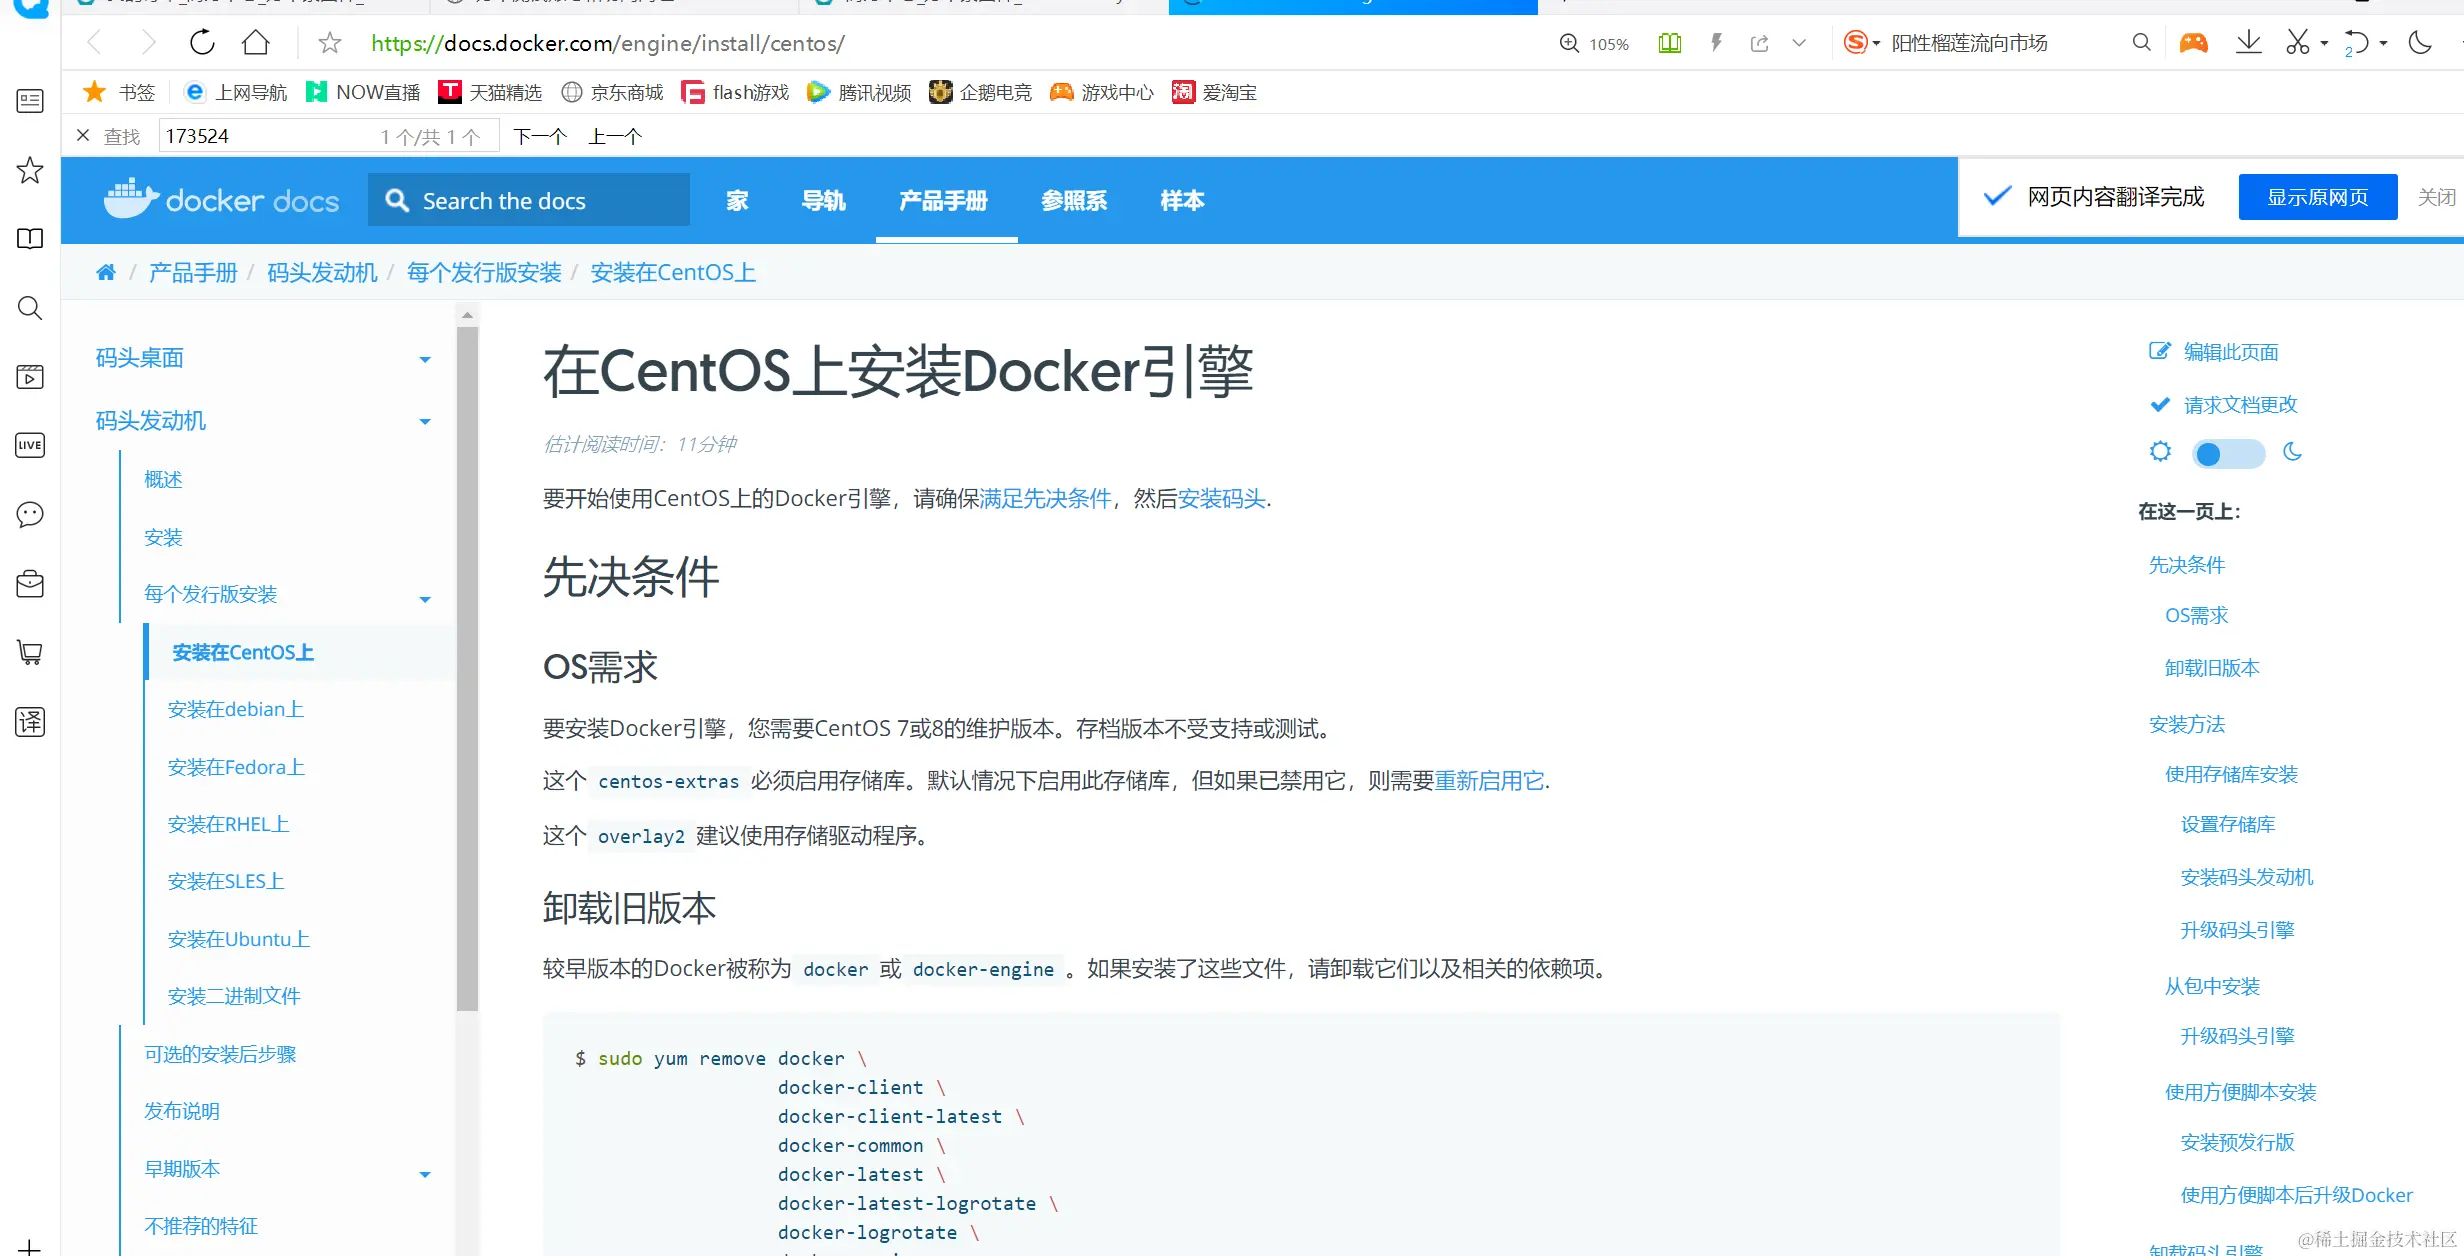Open the 参照系 navigation tab

pyautogui.click(x=1073, y=201)
